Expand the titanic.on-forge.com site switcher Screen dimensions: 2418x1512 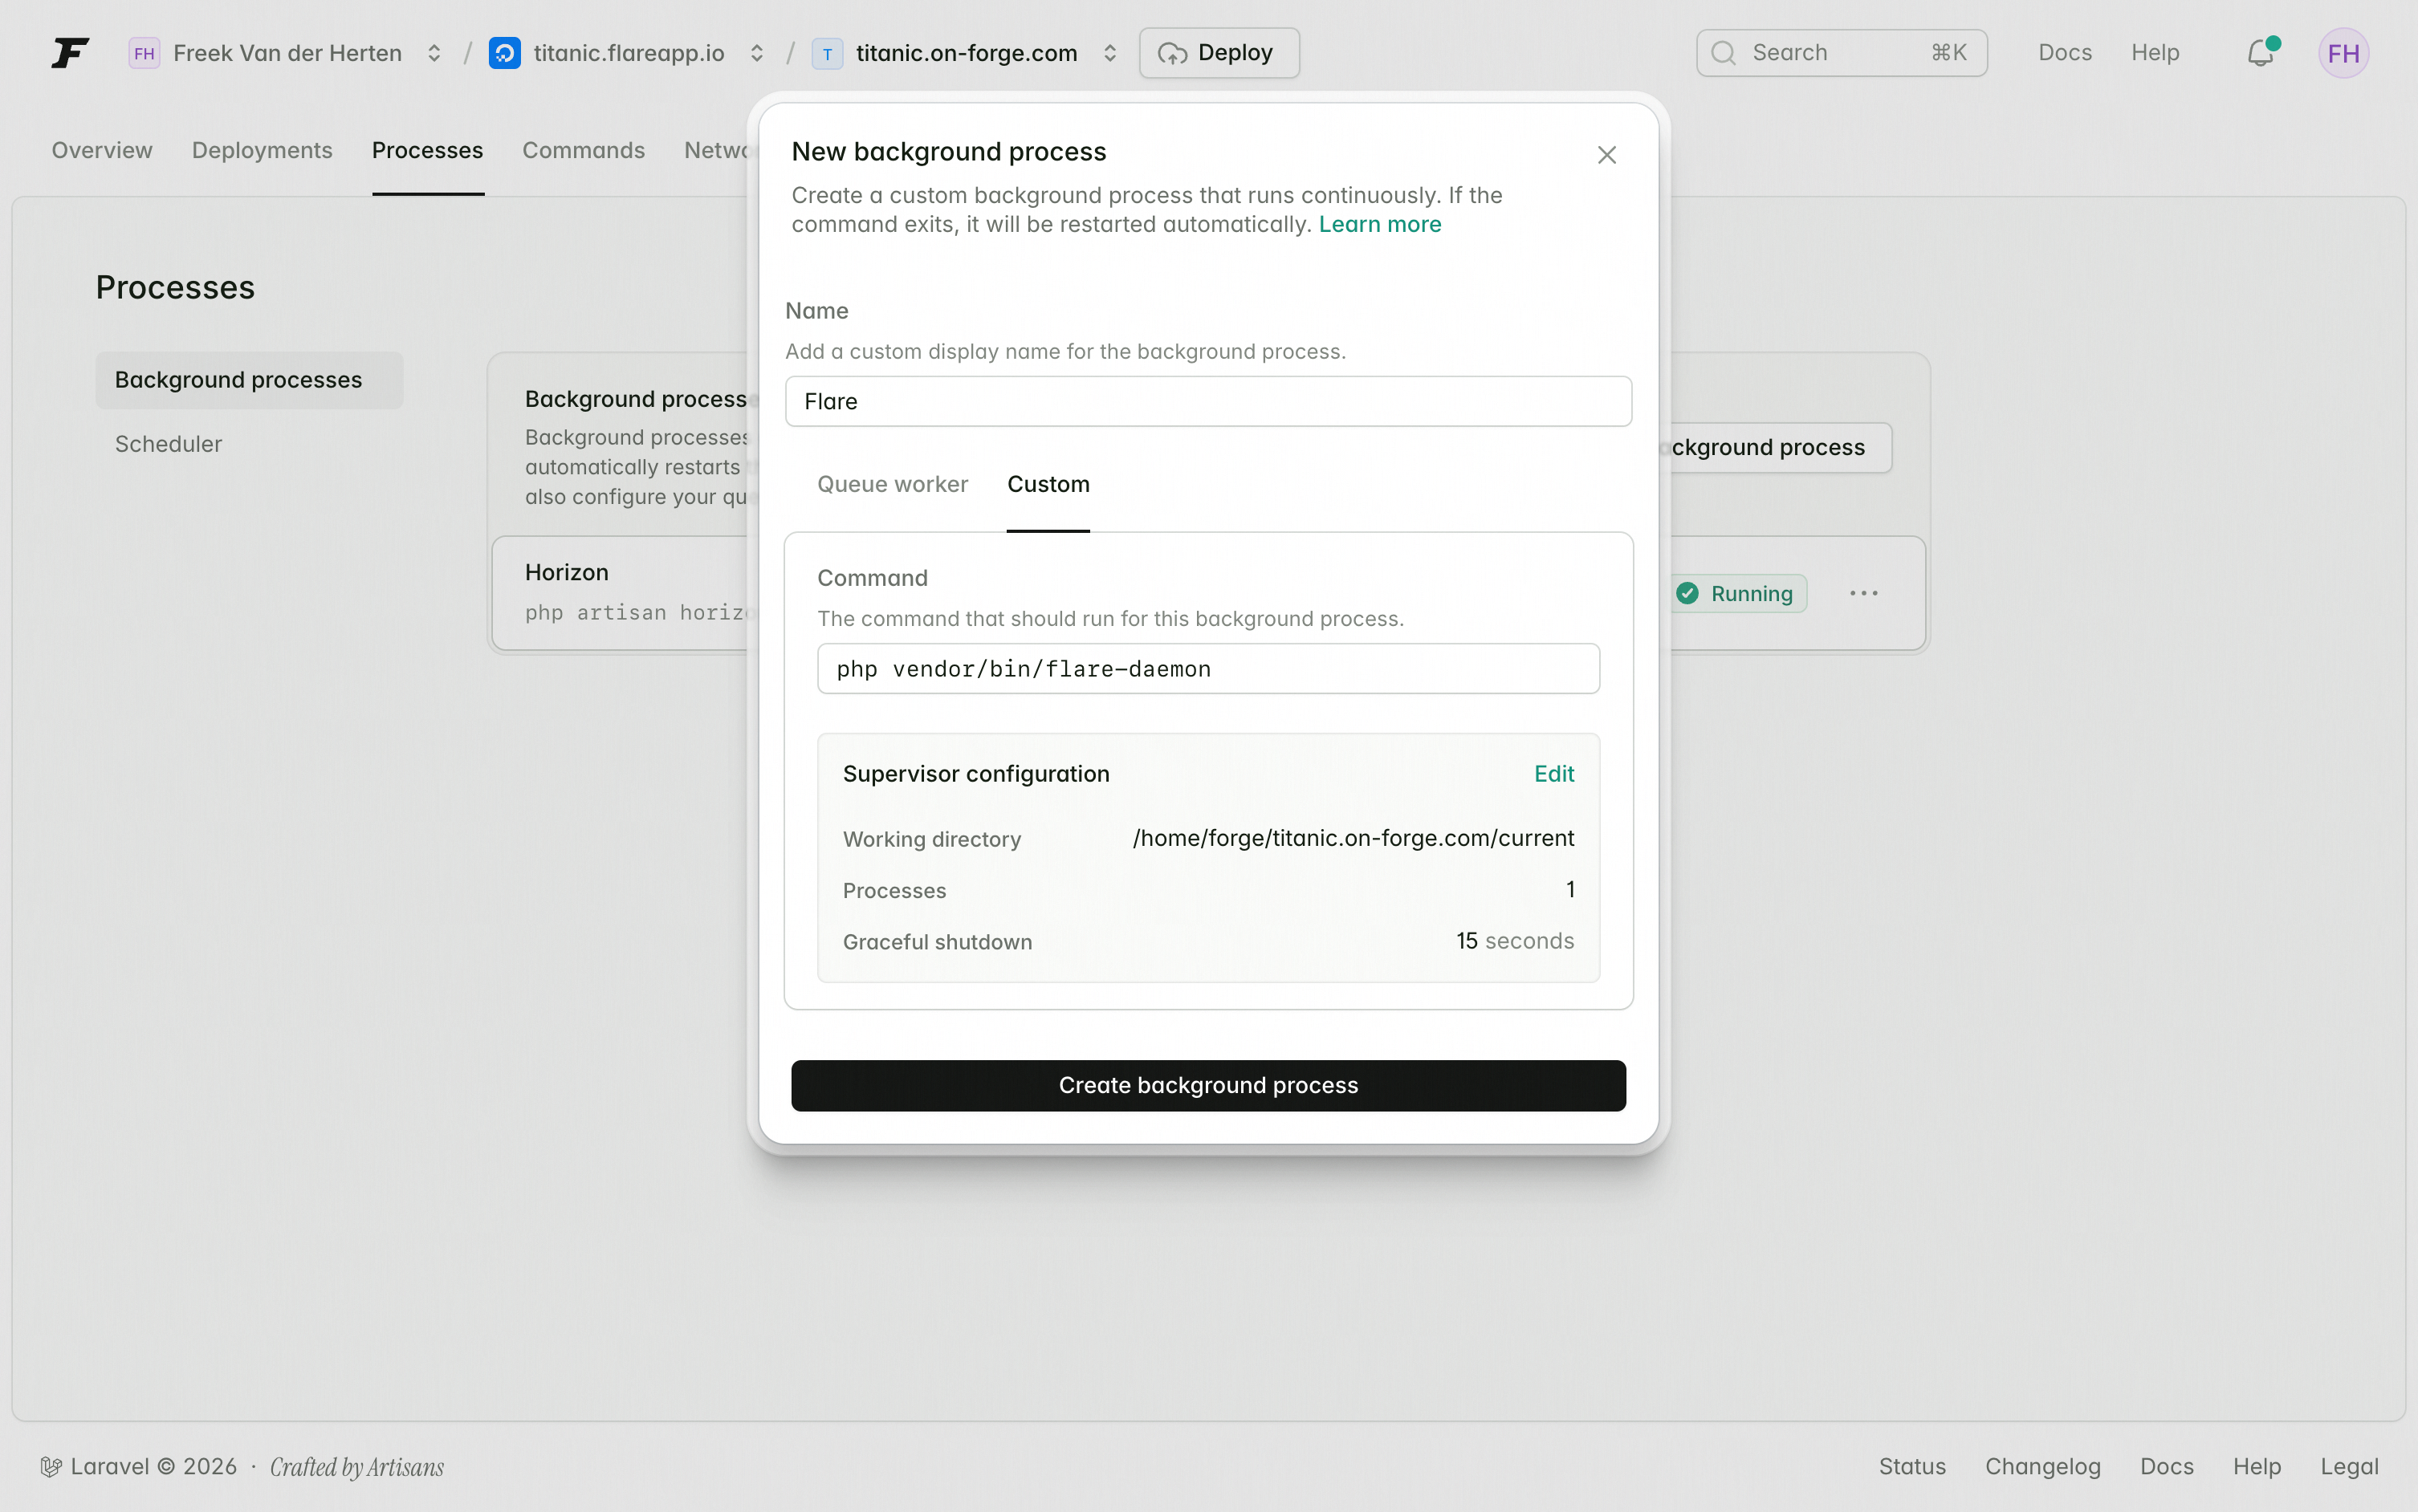coord(1110,53)
